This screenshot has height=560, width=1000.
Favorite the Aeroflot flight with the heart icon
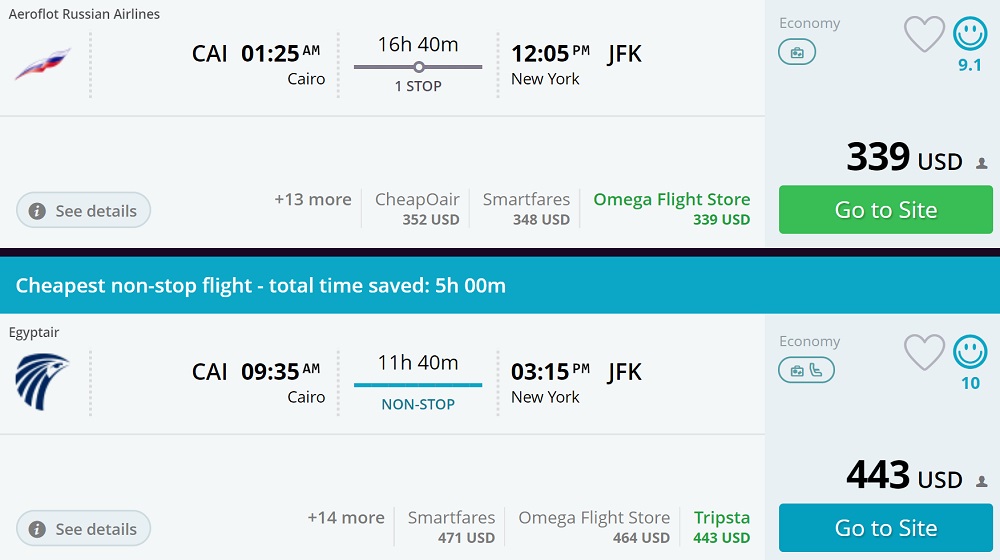tap(924, 35)
